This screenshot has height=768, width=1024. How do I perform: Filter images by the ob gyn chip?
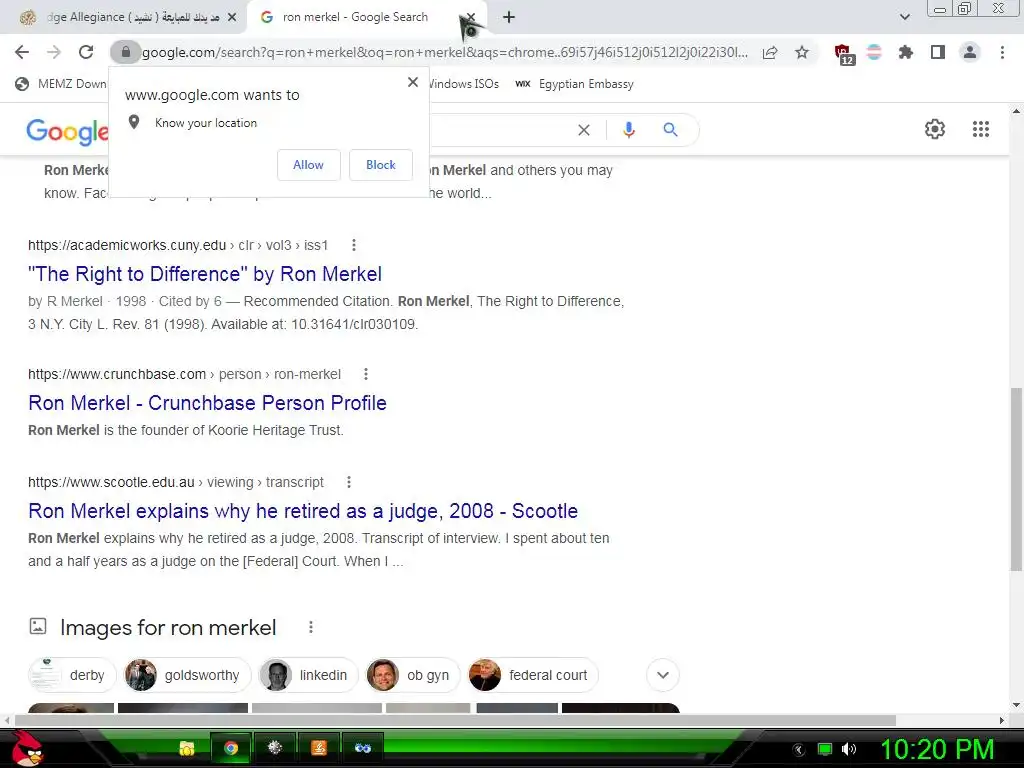[x=413, y=675]
